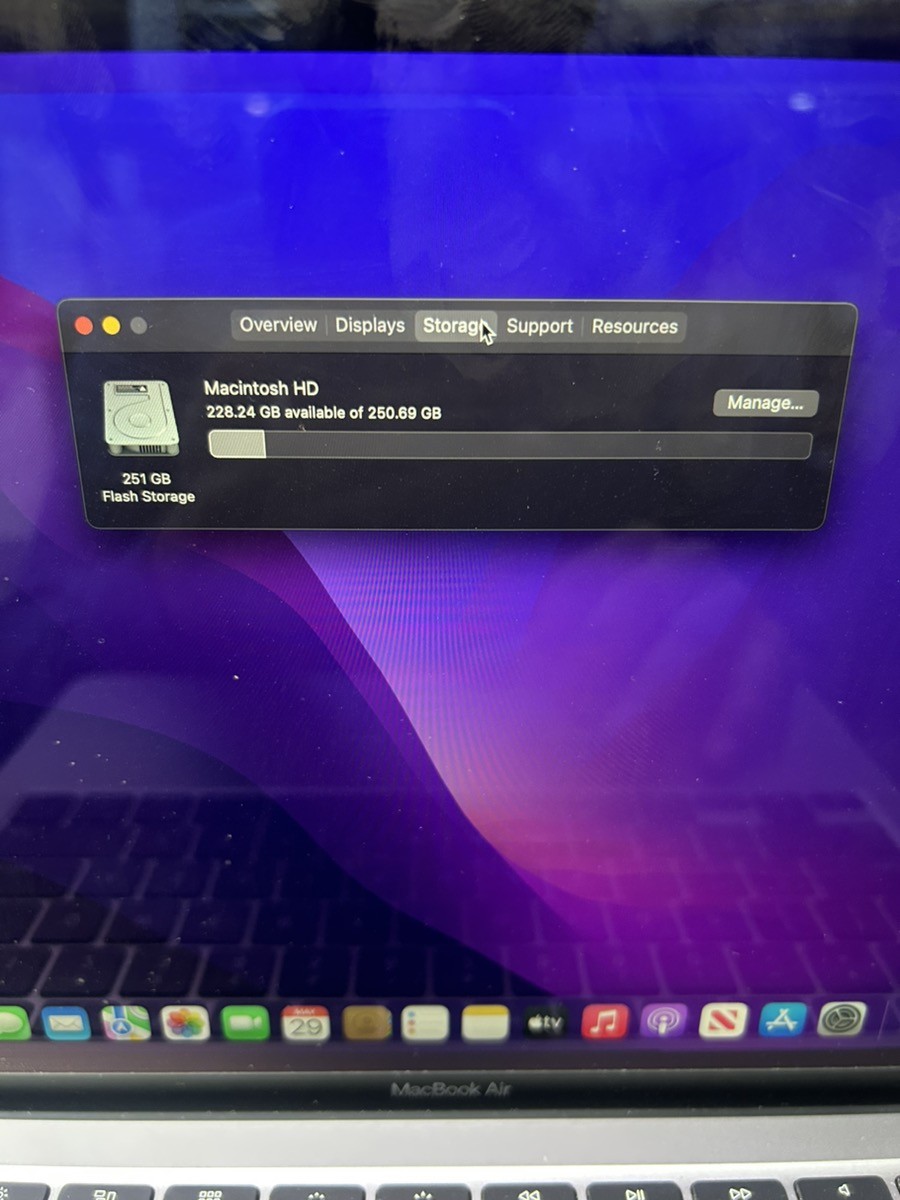Open Reminders from the Dock
Screen dimensions: 900x1200
pos(425,1023)
